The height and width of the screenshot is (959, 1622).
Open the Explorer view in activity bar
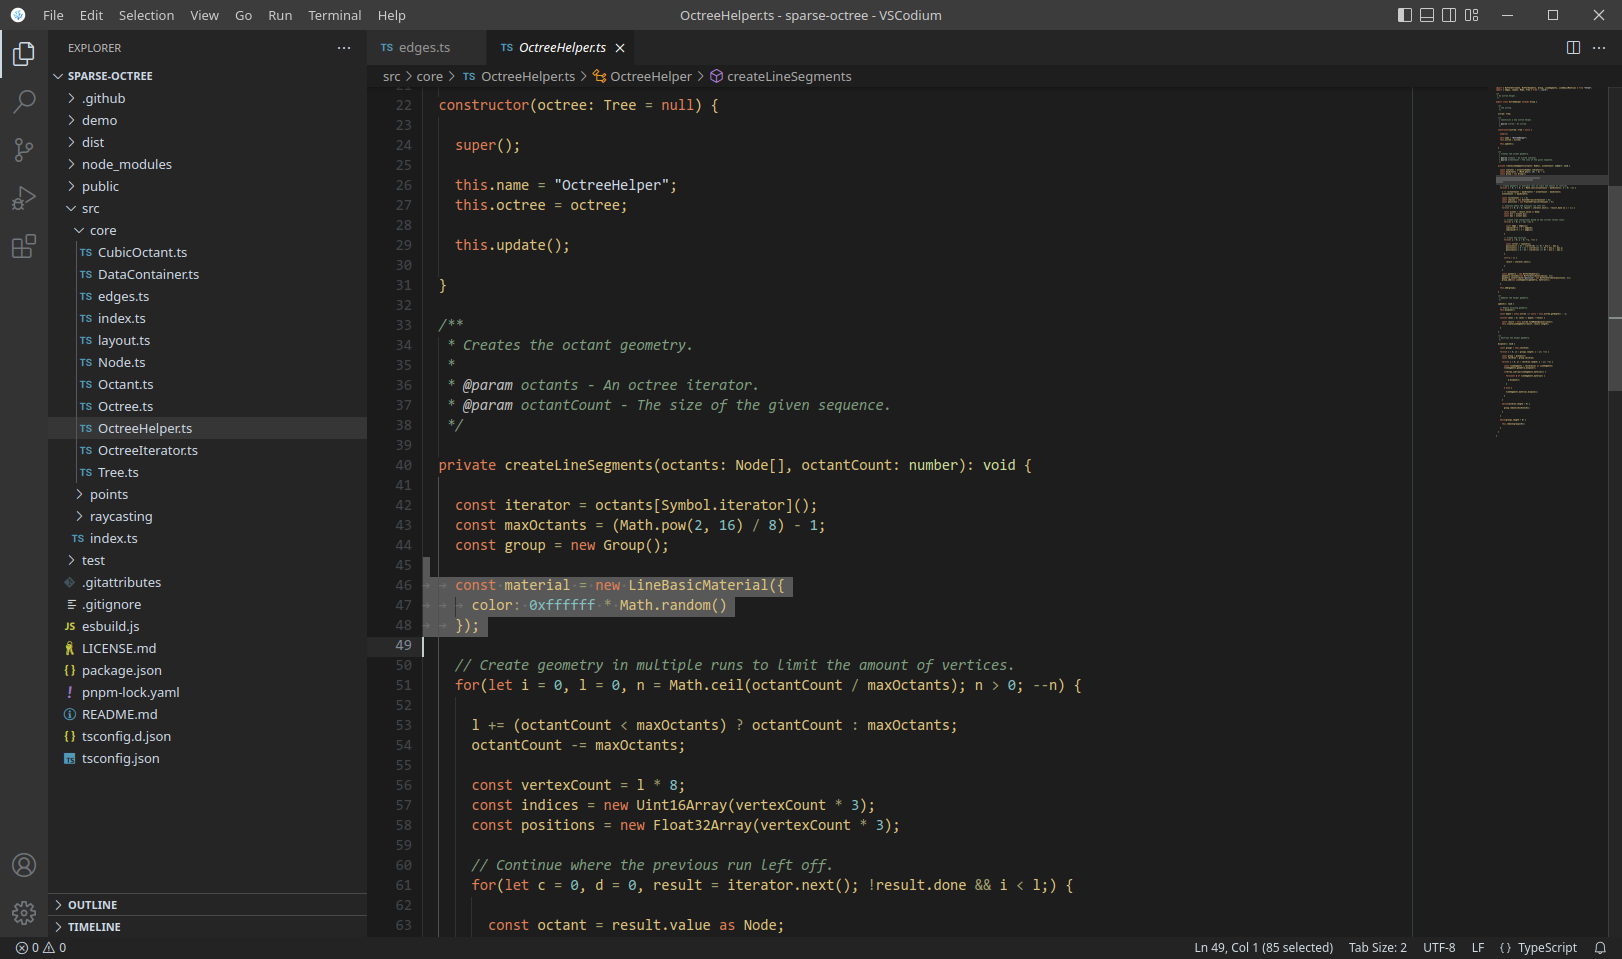click(x=24, y=54)
